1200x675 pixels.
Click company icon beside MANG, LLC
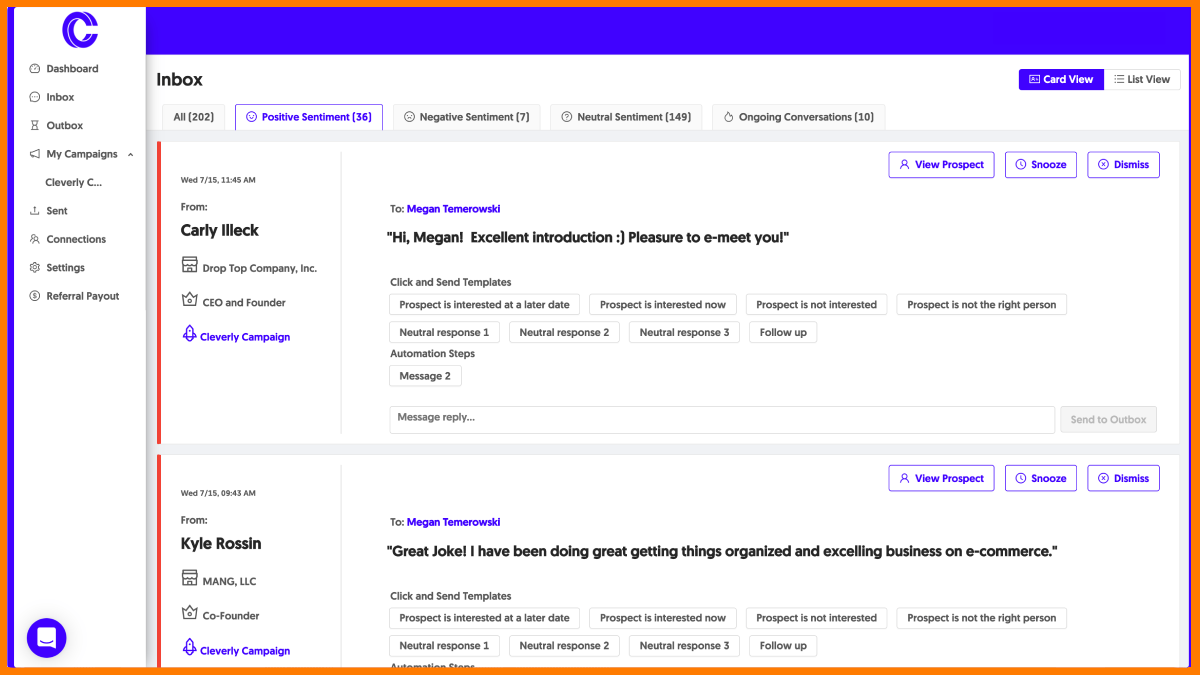190,578
